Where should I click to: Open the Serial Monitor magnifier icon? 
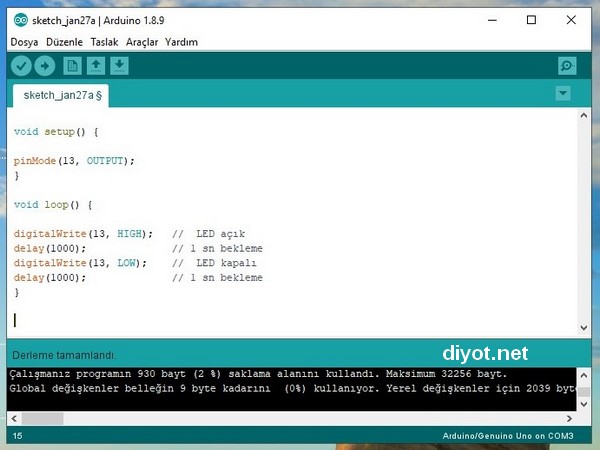[x=567, y=66]
